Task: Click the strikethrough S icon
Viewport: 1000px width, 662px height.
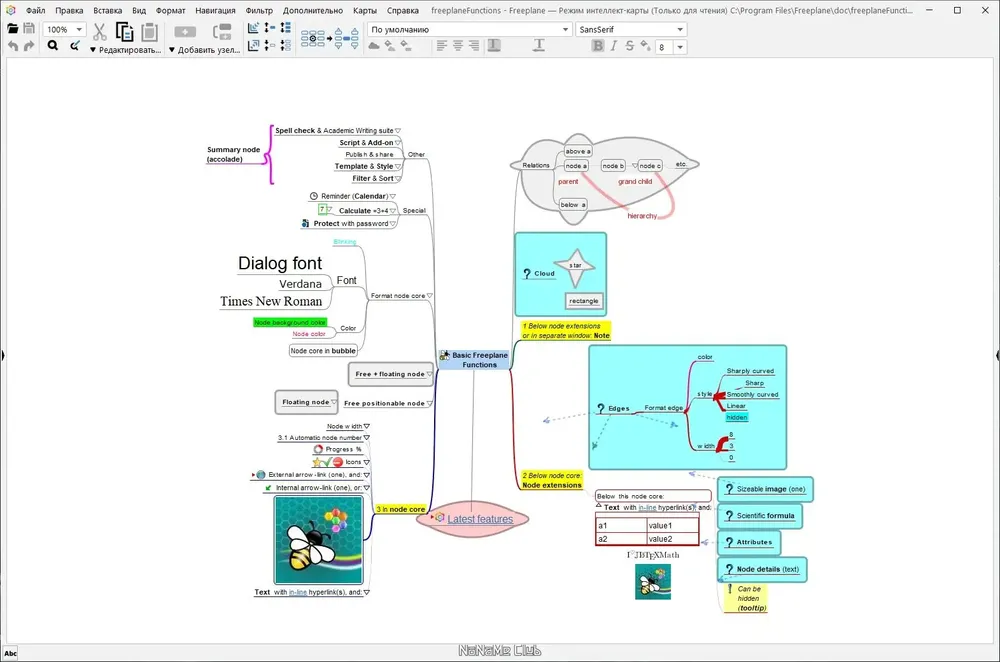Action: [x=629, y=46]
